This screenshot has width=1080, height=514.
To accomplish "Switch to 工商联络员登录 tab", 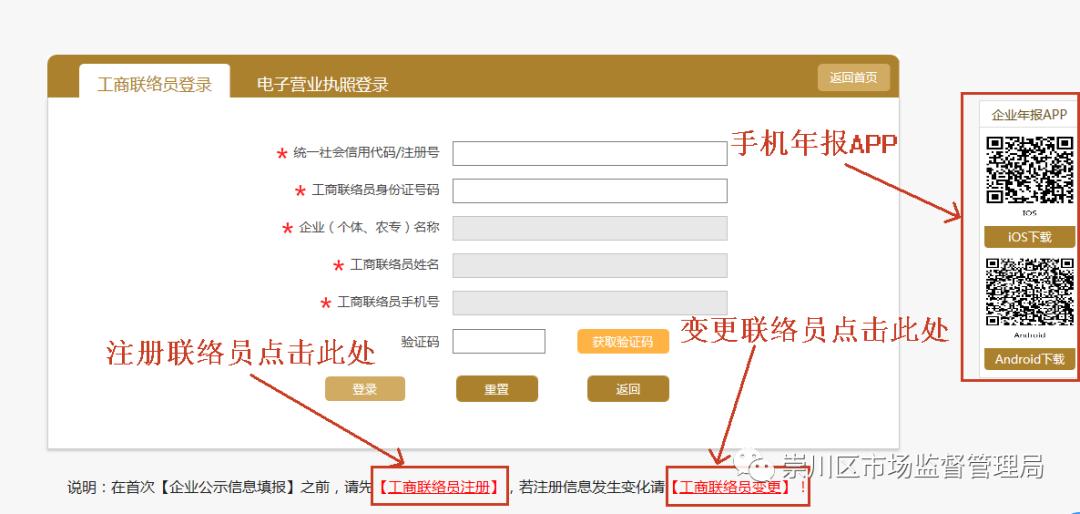I will tap(154, 84).
